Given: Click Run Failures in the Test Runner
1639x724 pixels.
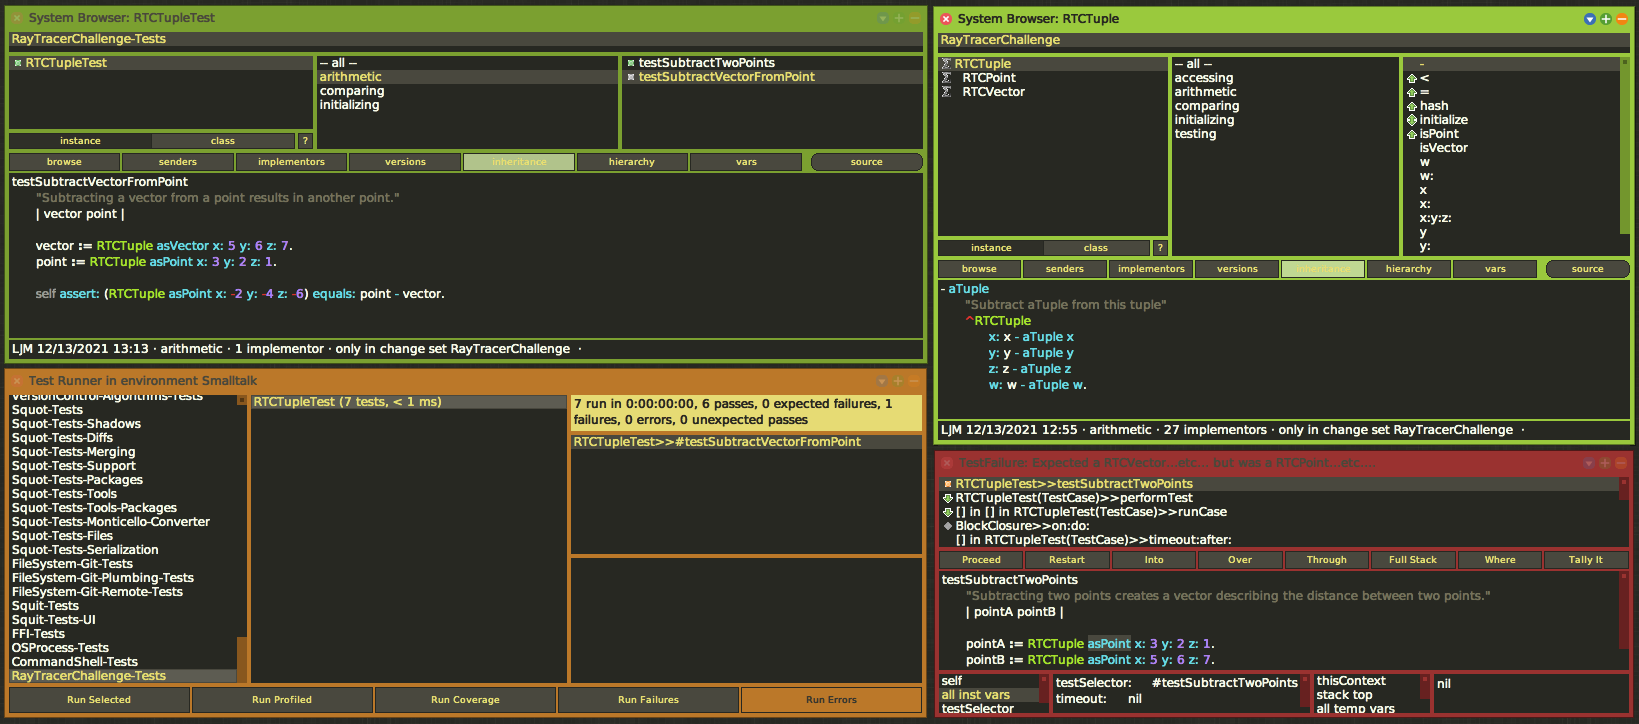Looking at the screenshot, I should 648,700.
